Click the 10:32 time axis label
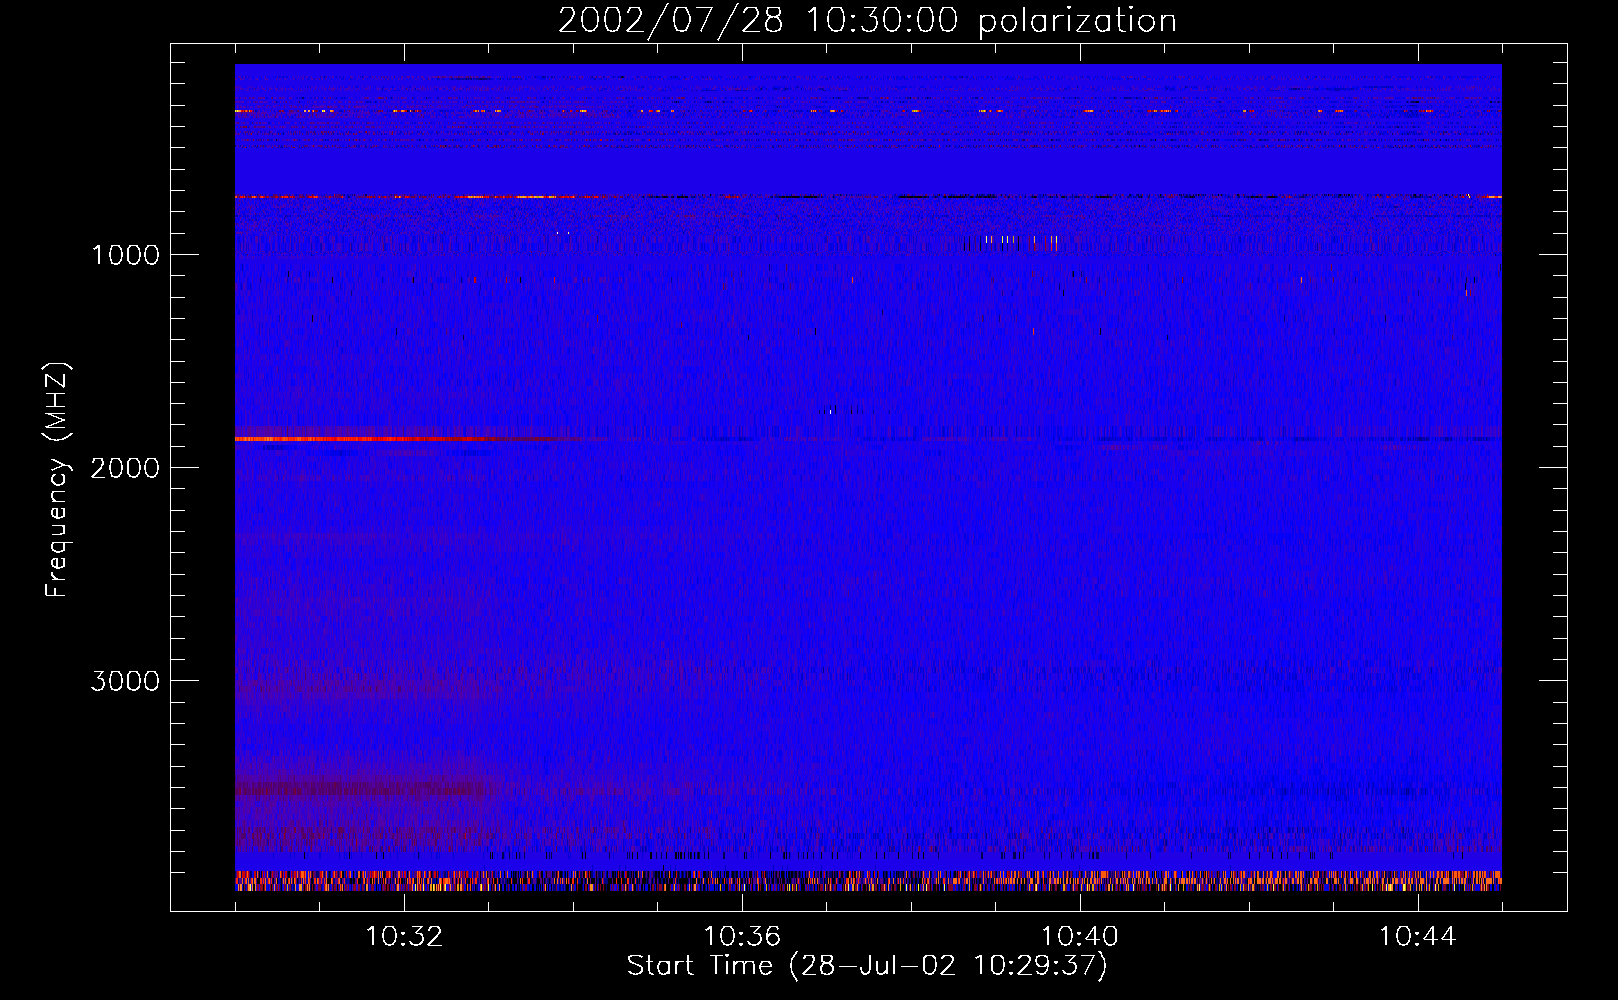1618x1000 pixels. [x=404, y=937]
